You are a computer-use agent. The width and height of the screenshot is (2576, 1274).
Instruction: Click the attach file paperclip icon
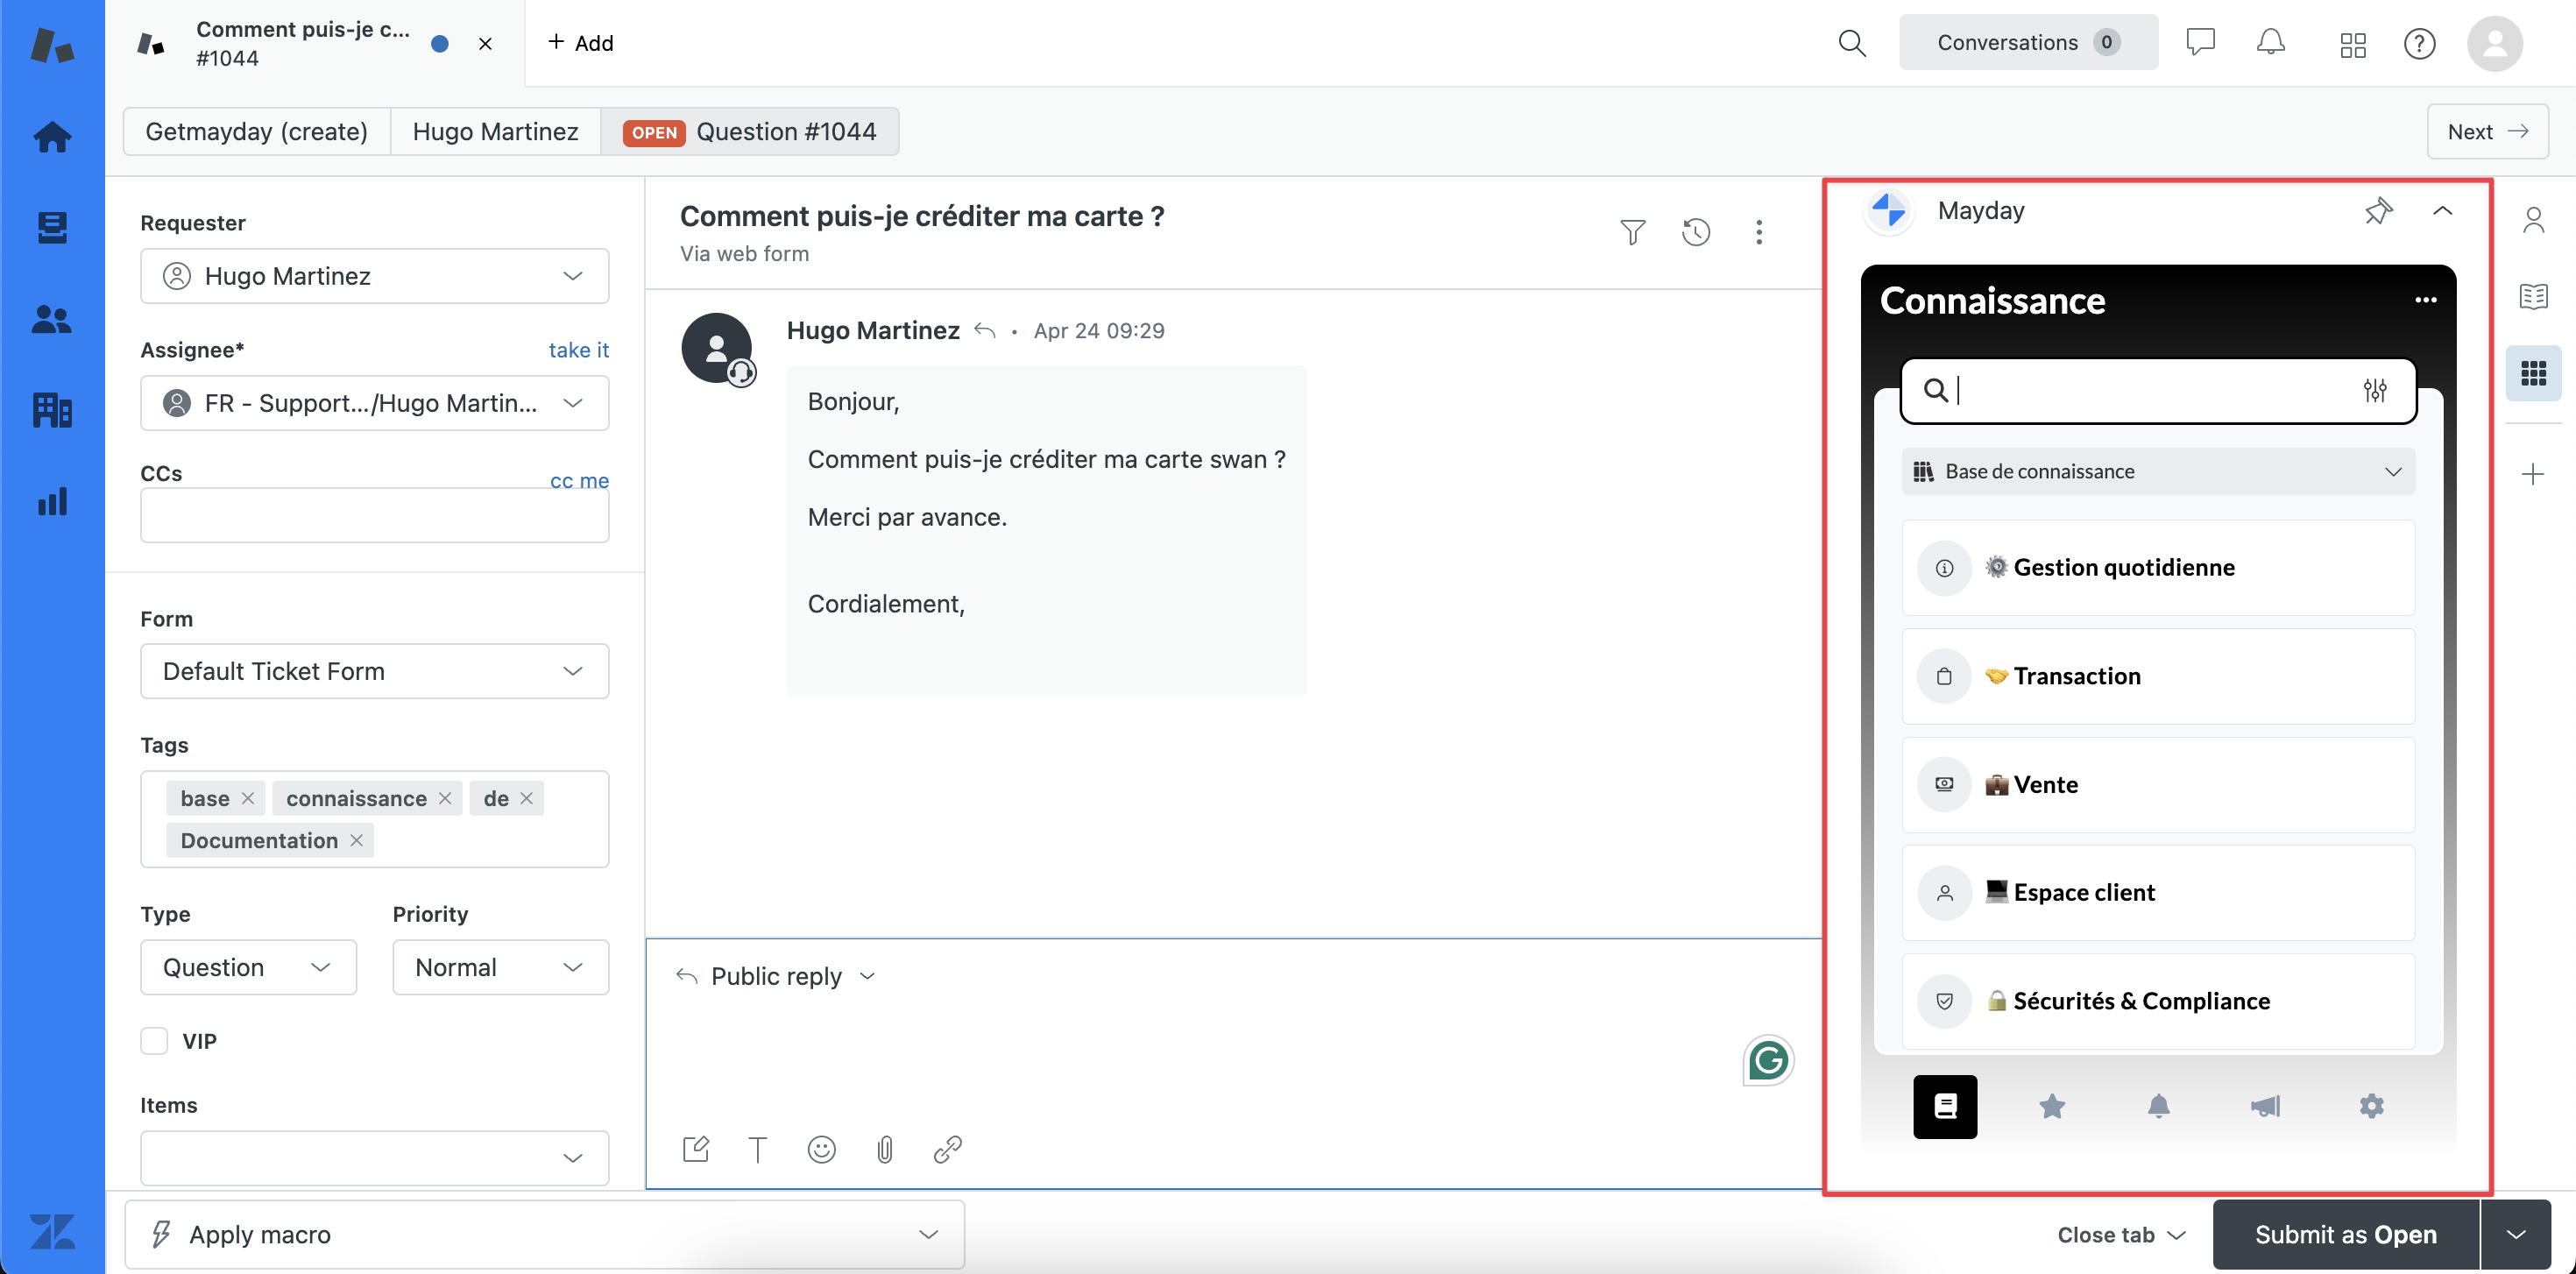[884, 1149]
